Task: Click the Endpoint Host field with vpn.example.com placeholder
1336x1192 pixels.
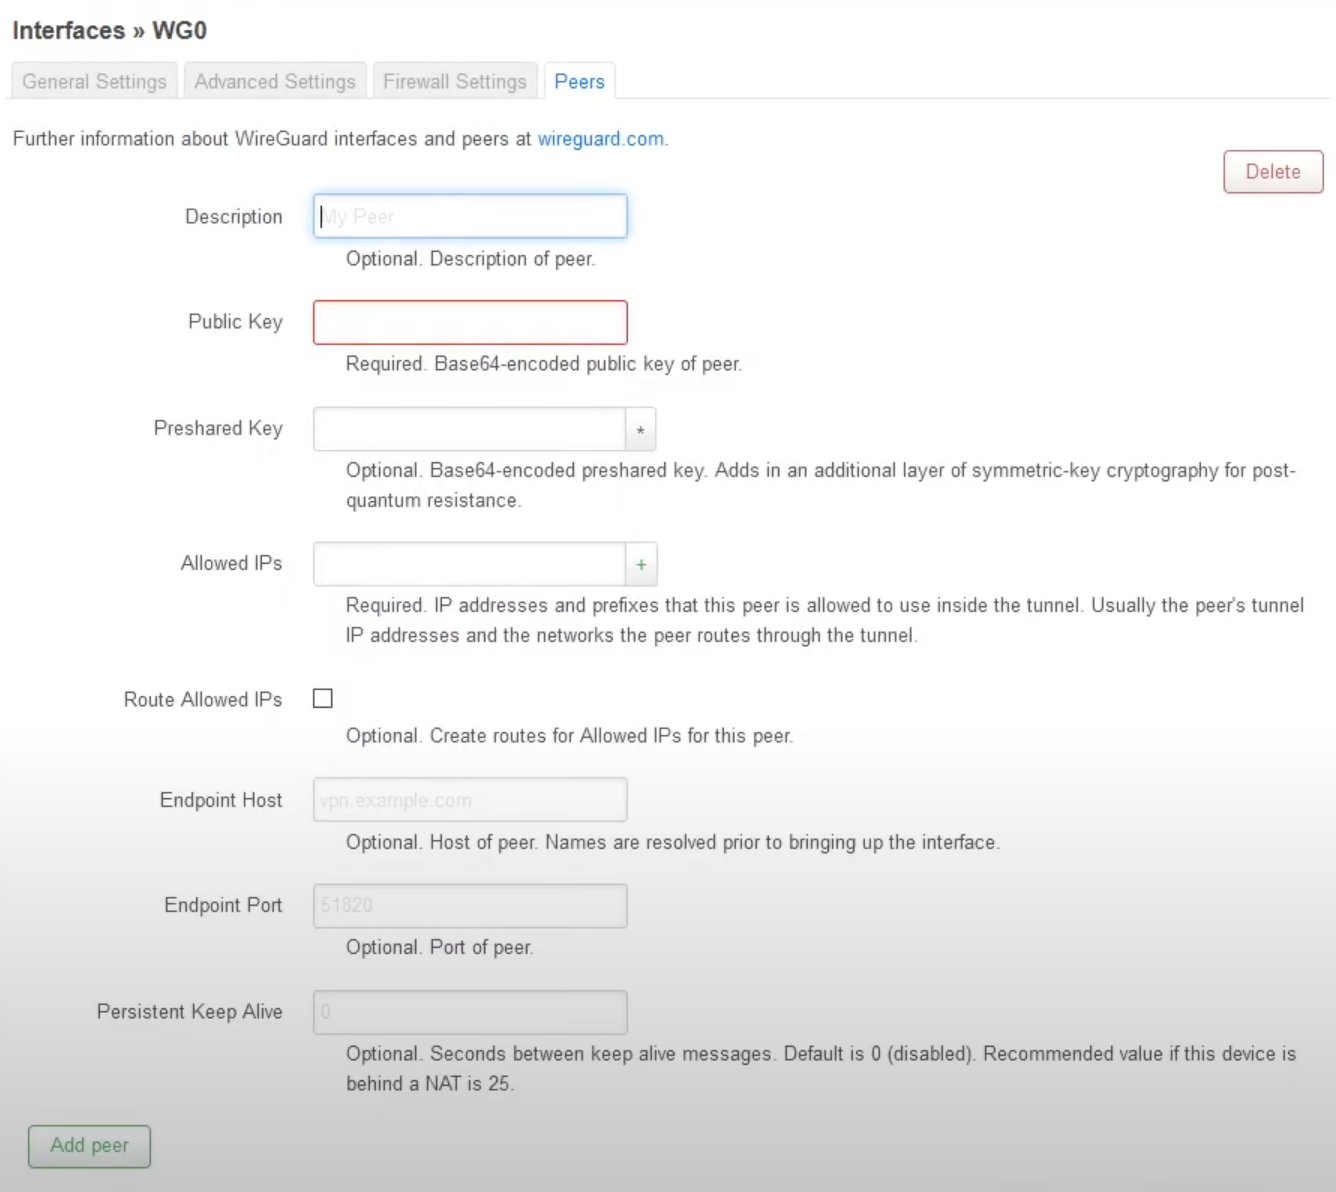Action: pyautogui.click(x=469, y=800)
